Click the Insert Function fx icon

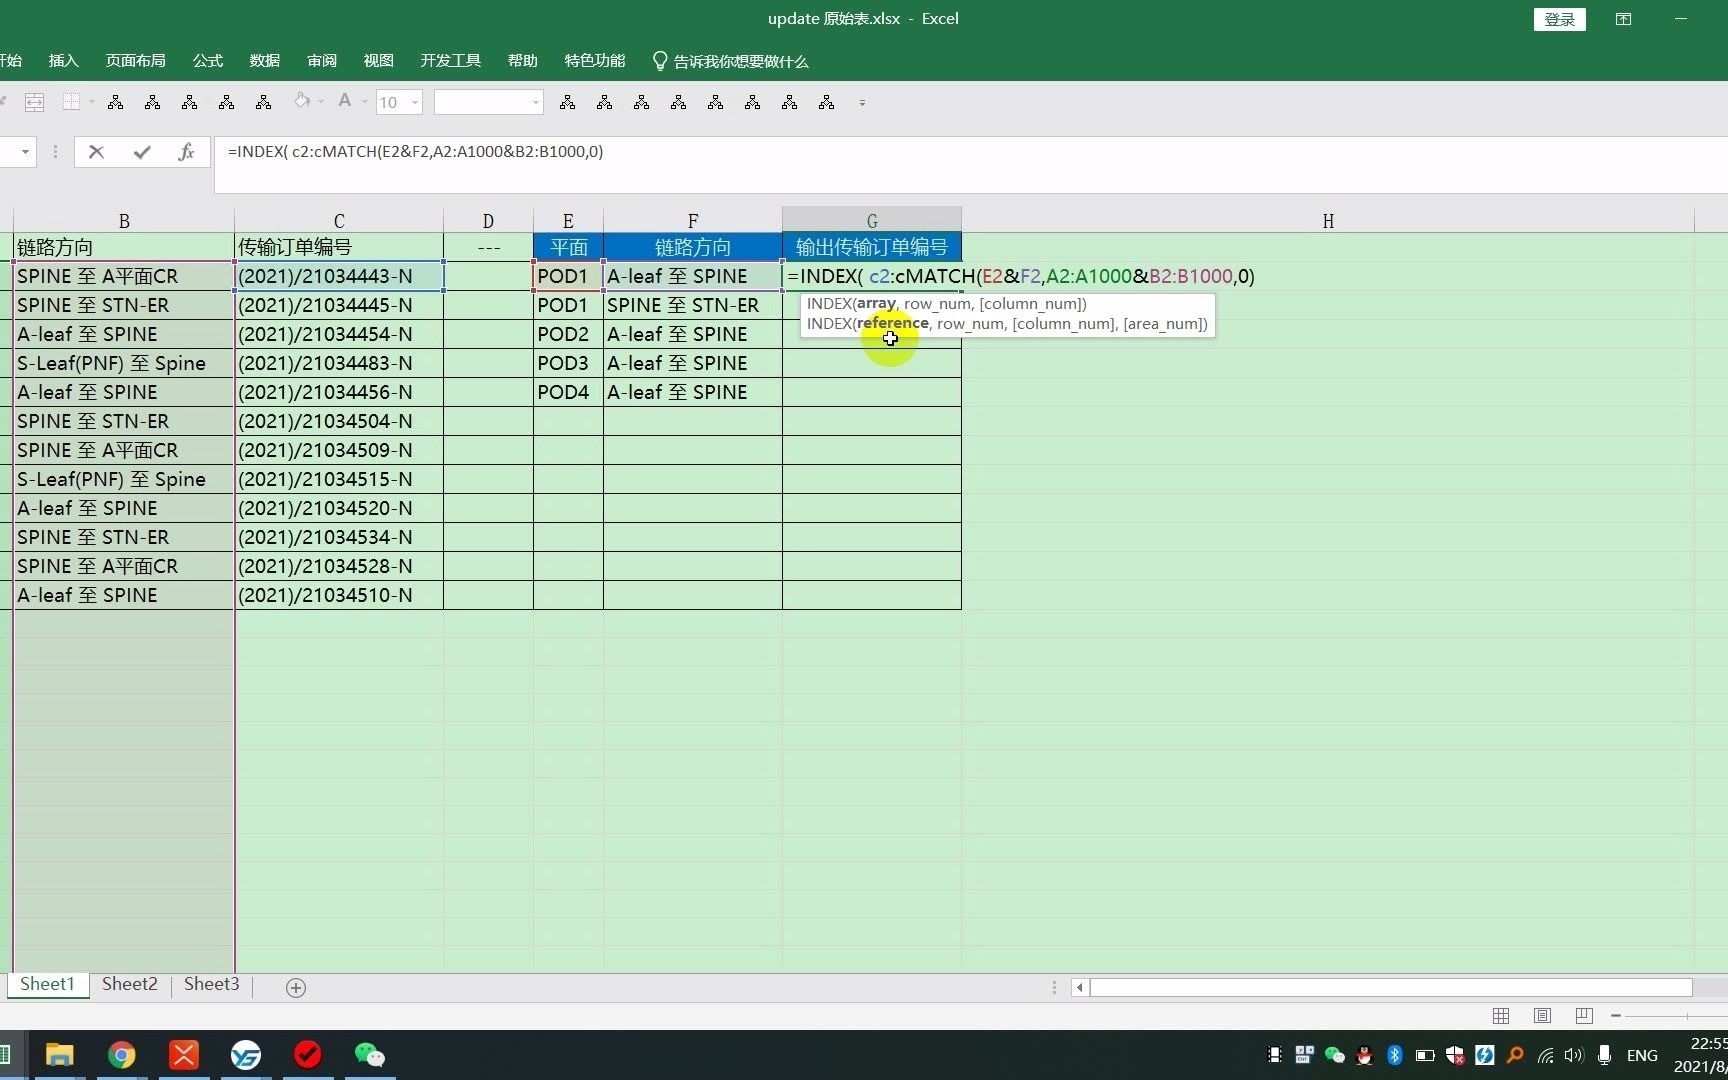point(186,151)
